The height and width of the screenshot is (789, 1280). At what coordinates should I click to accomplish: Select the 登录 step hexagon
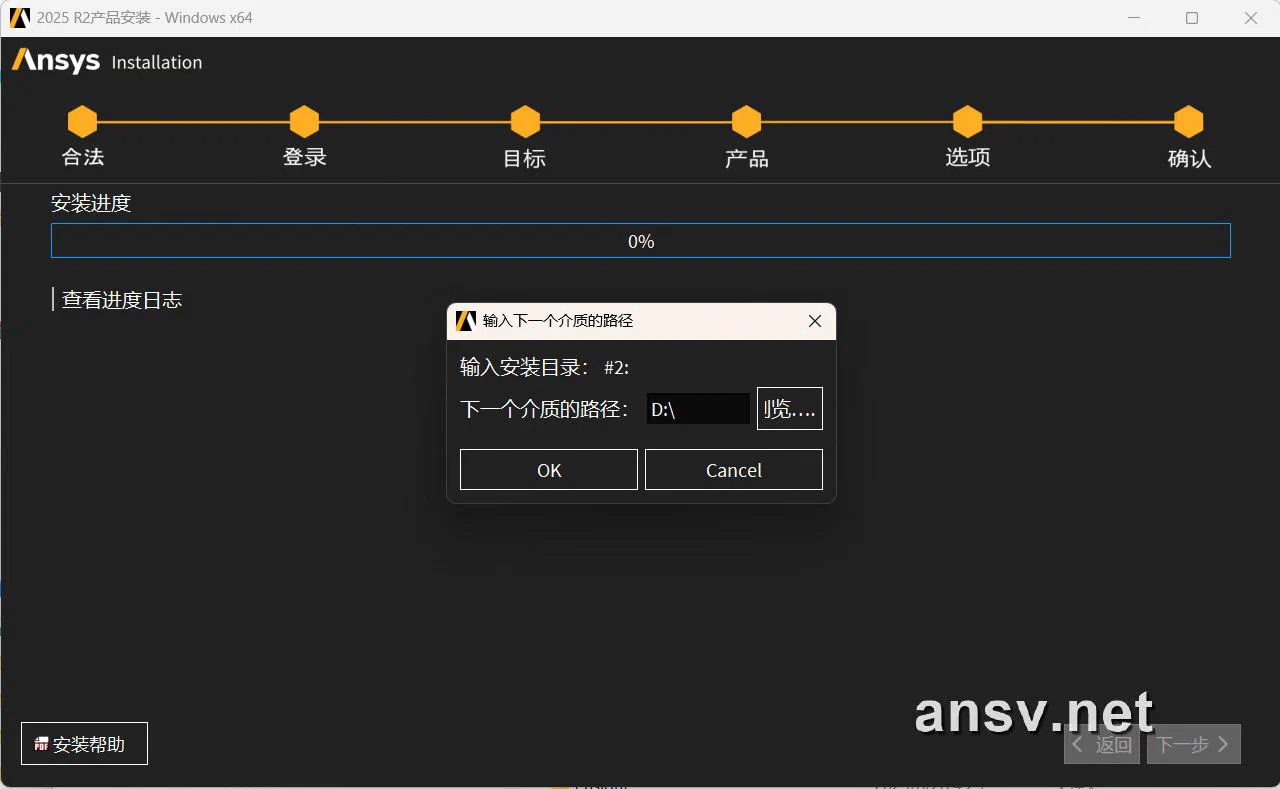[x=304, y=122]
